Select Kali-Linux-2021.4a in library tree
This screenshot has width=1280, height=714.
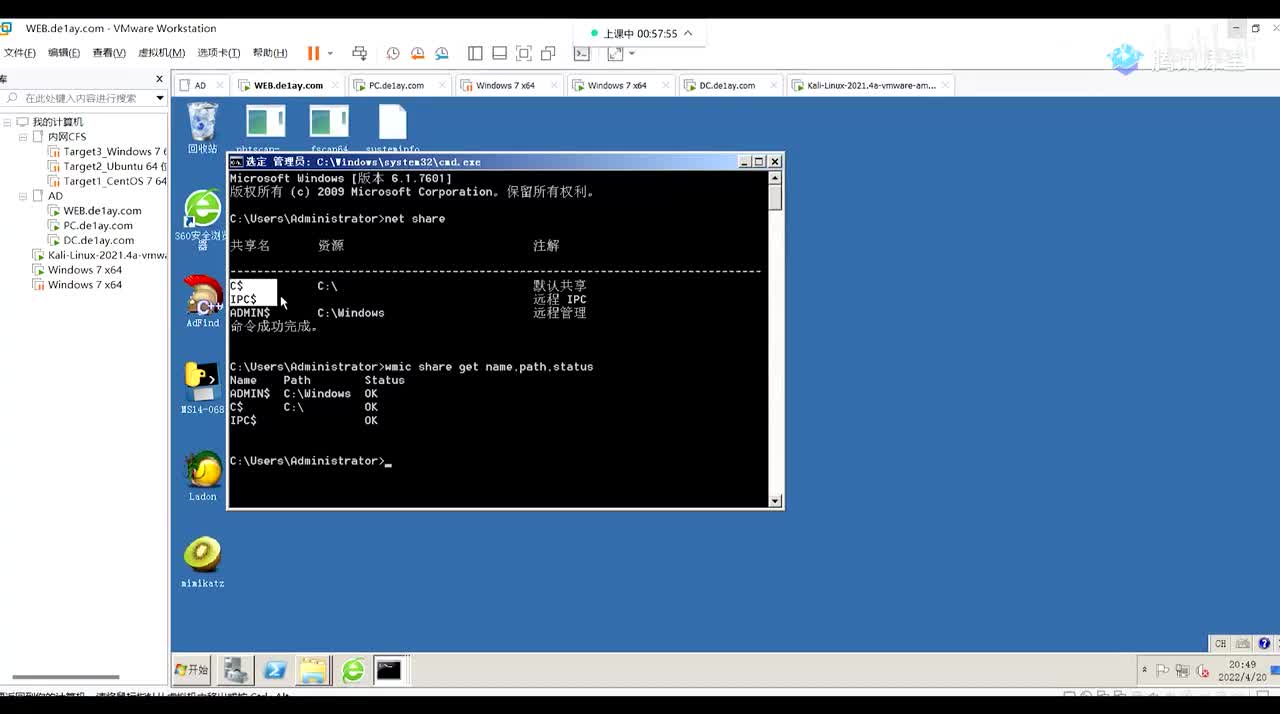click(x=99, y=255)
